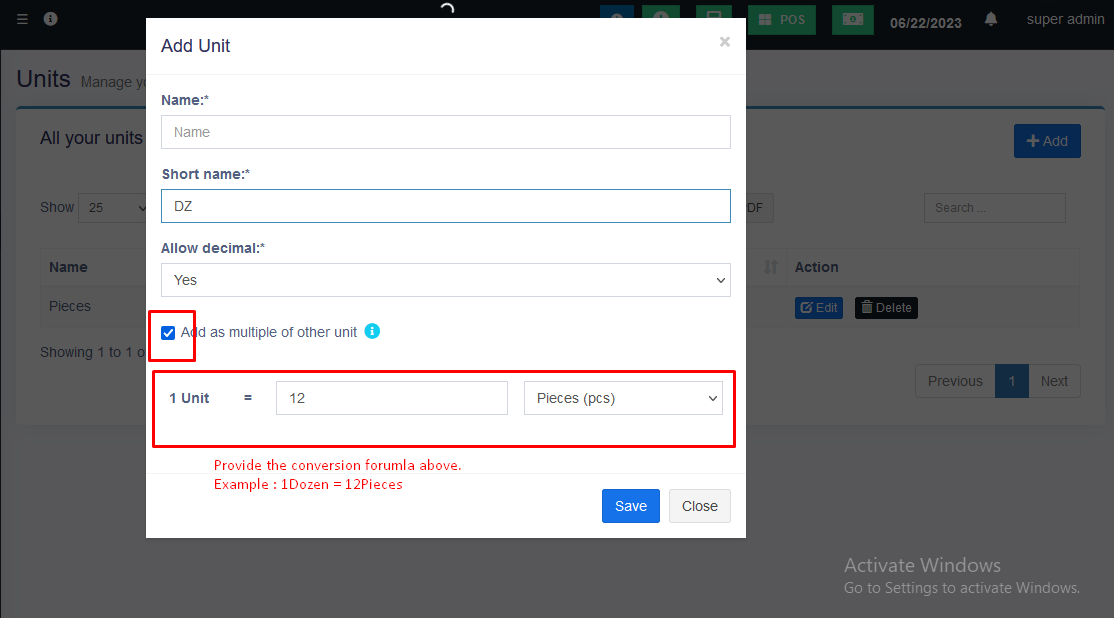Uncheck 'Add as multiple of other unit'
Screen dimensions: 1114x618
[168, 333]
